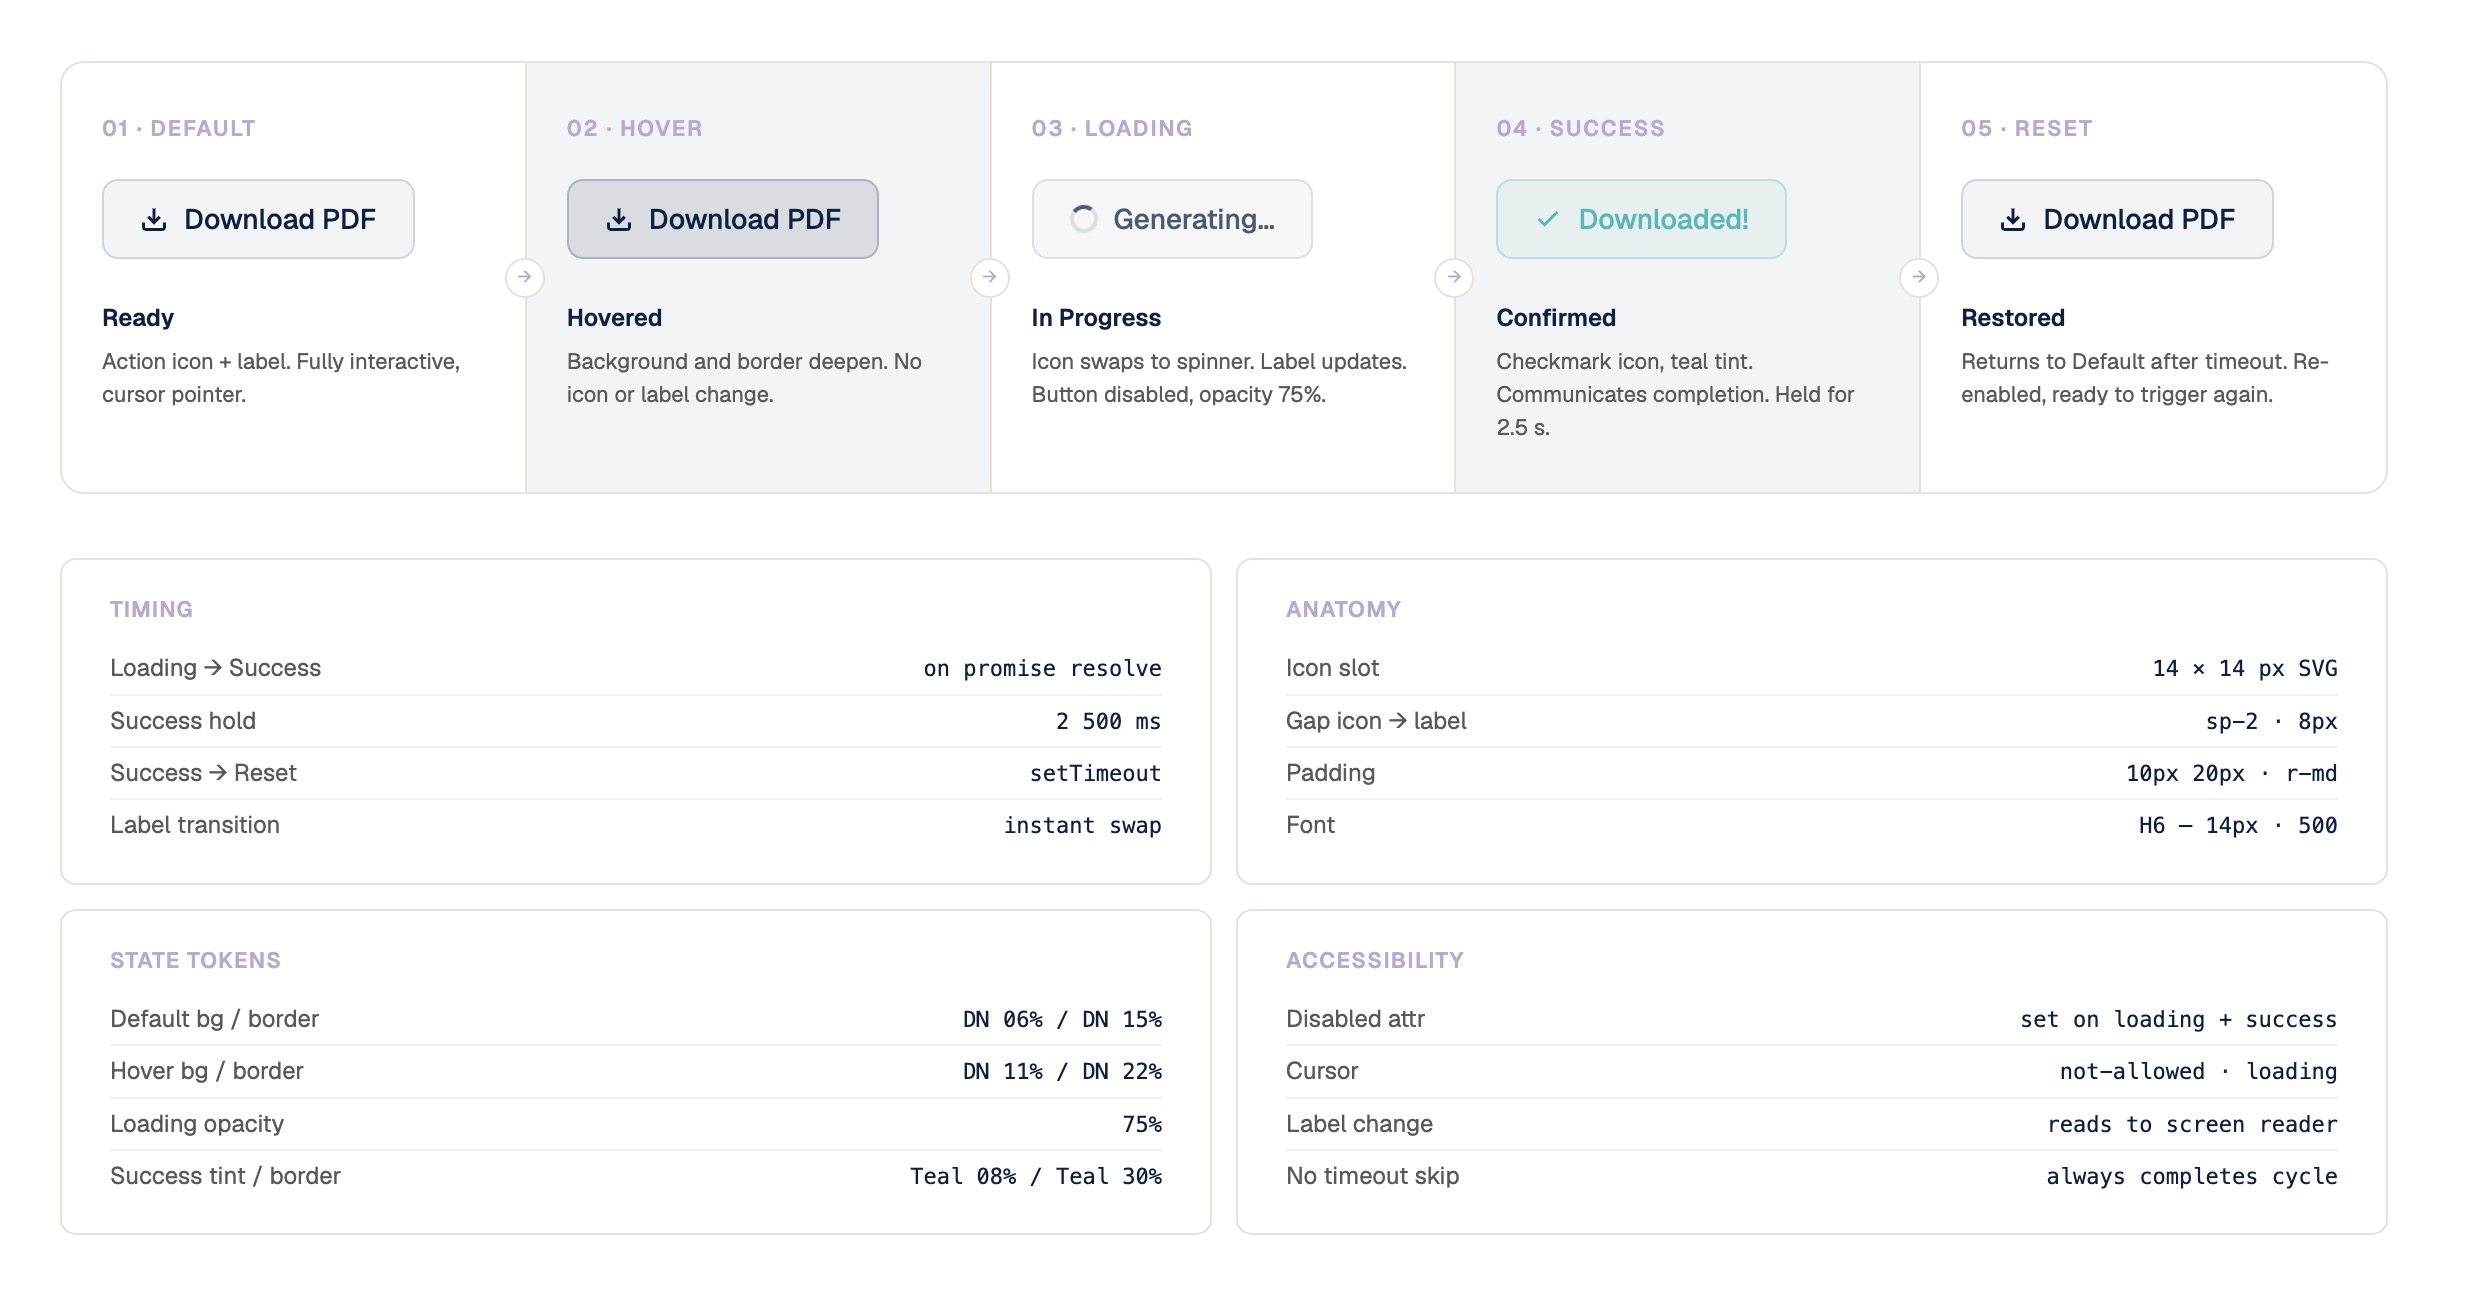This screenshot has width=2466, height=1292.
Task: Click the download icon in the Hover state button
Action: tap(619, 220)
